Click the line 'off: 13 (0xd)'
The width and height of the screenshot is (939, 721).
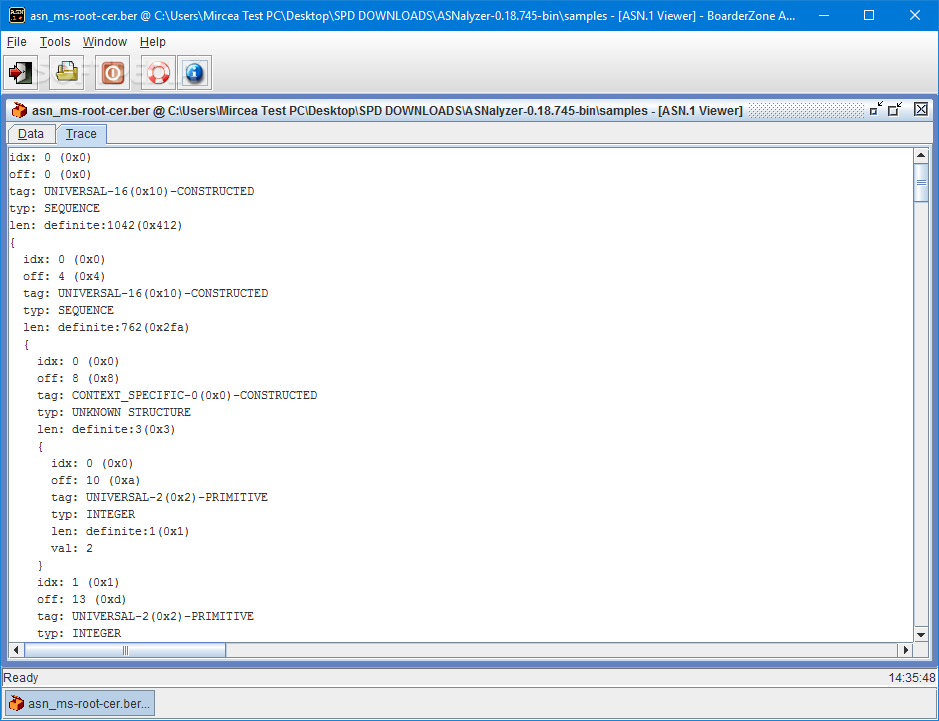[81, 599]
